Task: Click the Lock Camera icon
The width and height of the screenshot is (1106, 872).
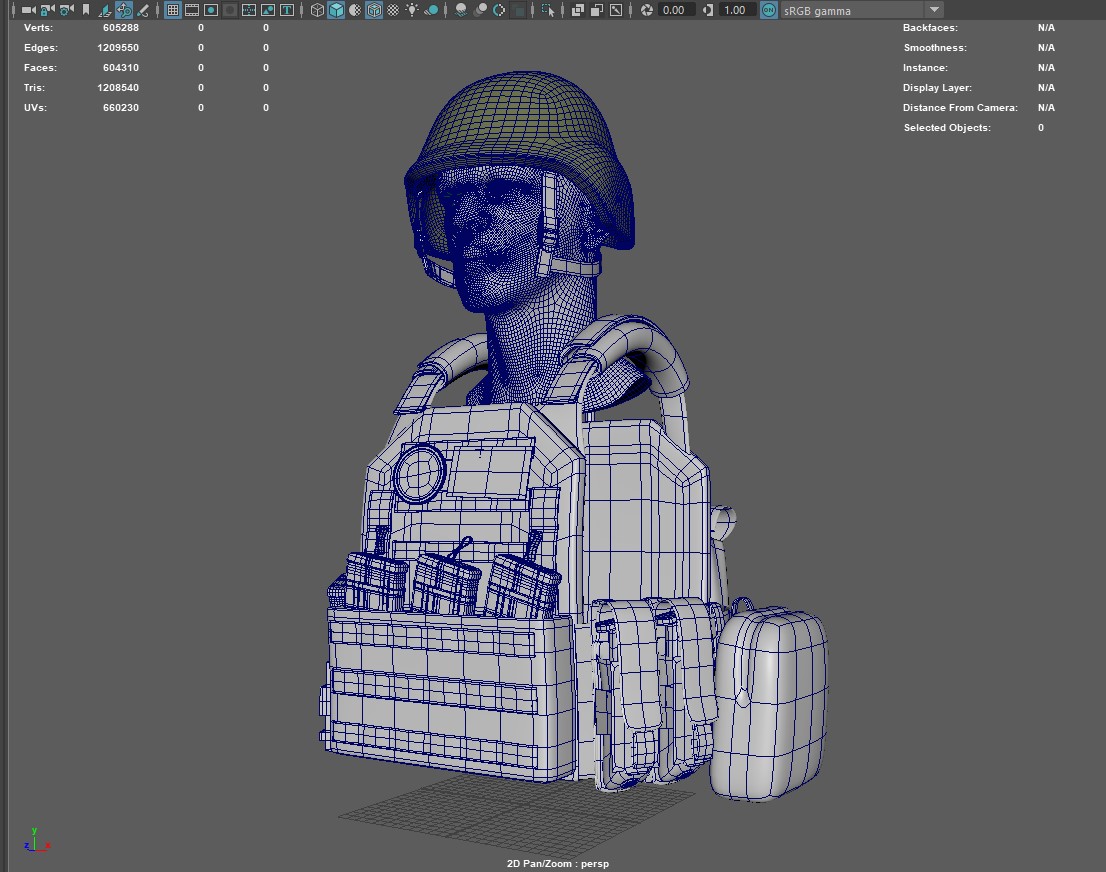Action: click(47, 10)
